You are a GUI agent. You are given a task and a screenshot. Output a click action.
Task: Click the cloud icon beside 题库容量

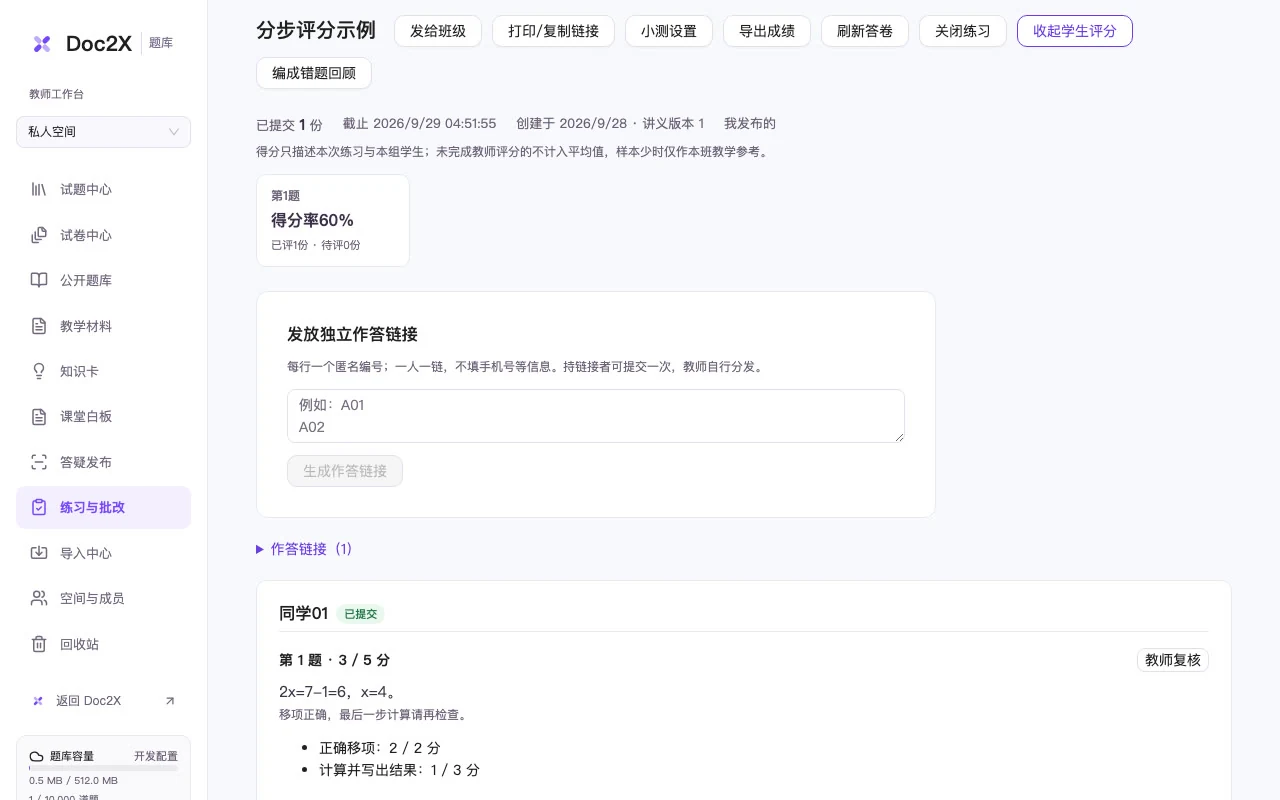37,757
